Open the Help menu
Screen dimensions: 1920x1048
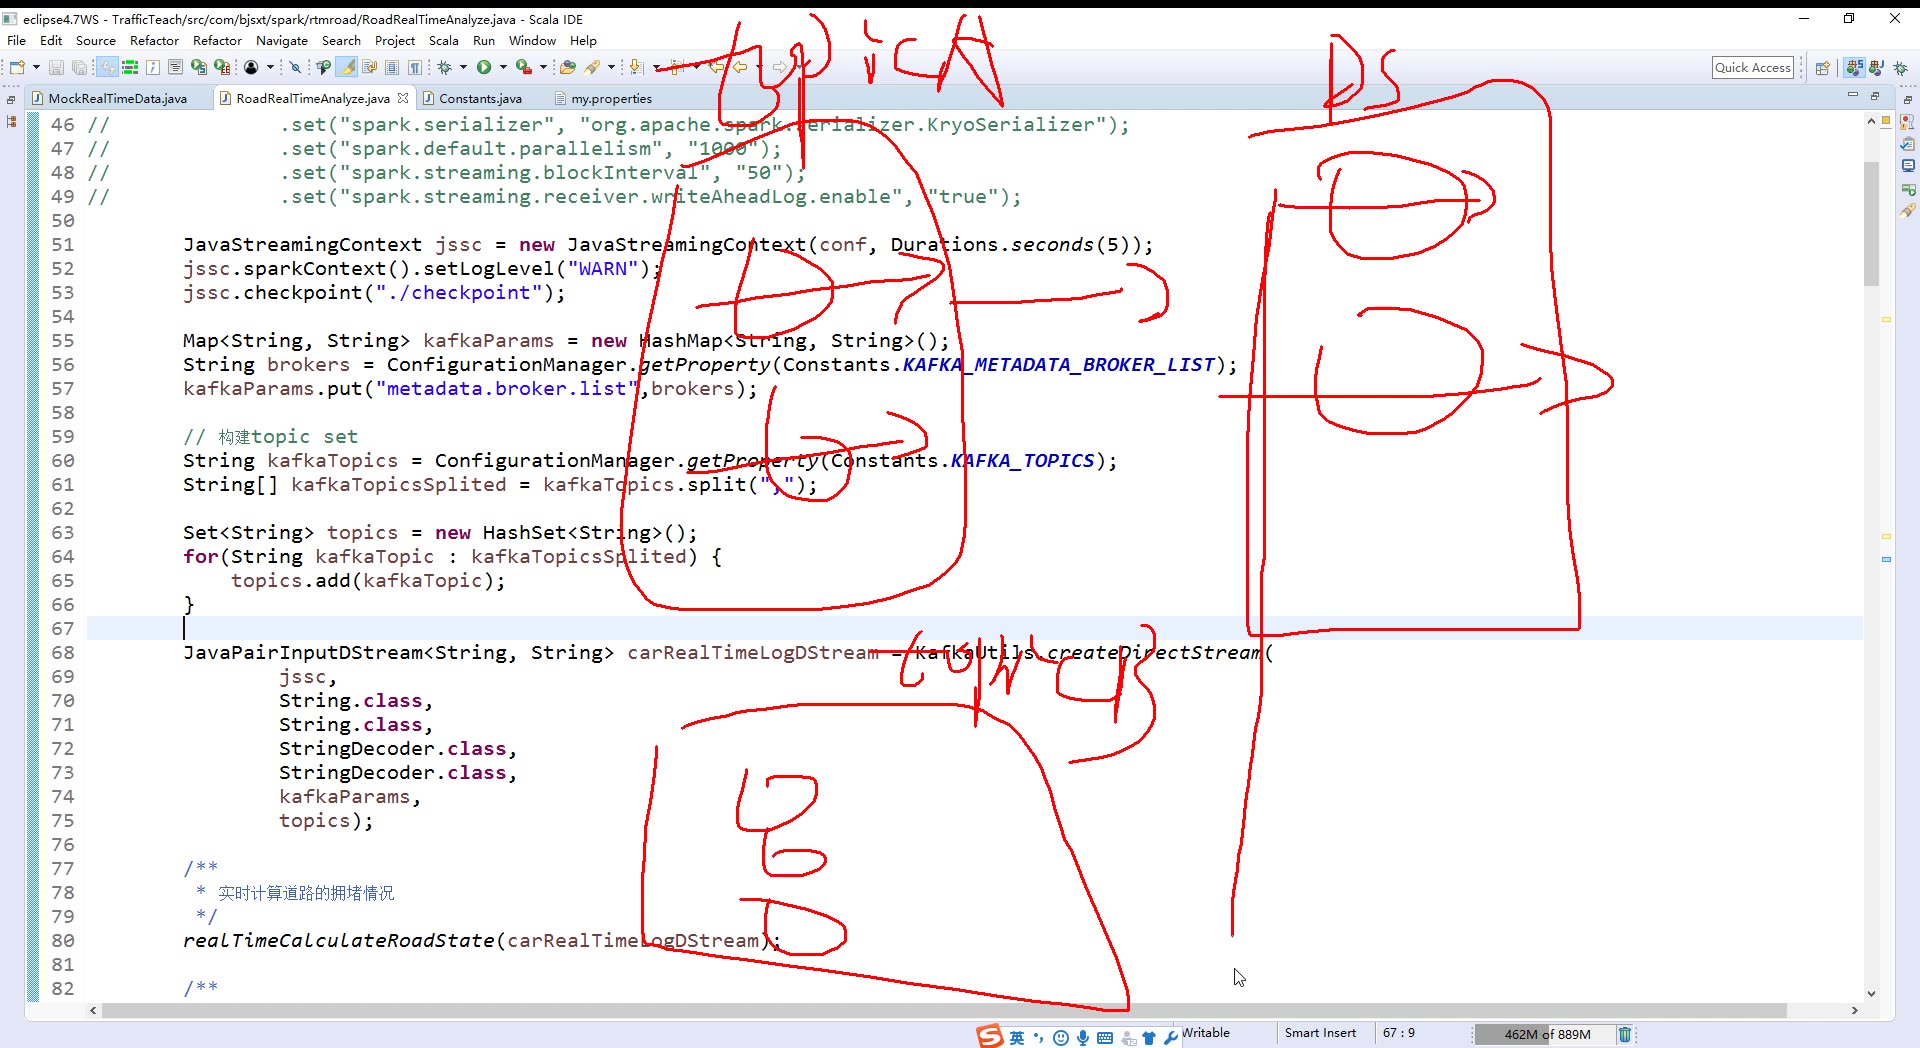583,40
